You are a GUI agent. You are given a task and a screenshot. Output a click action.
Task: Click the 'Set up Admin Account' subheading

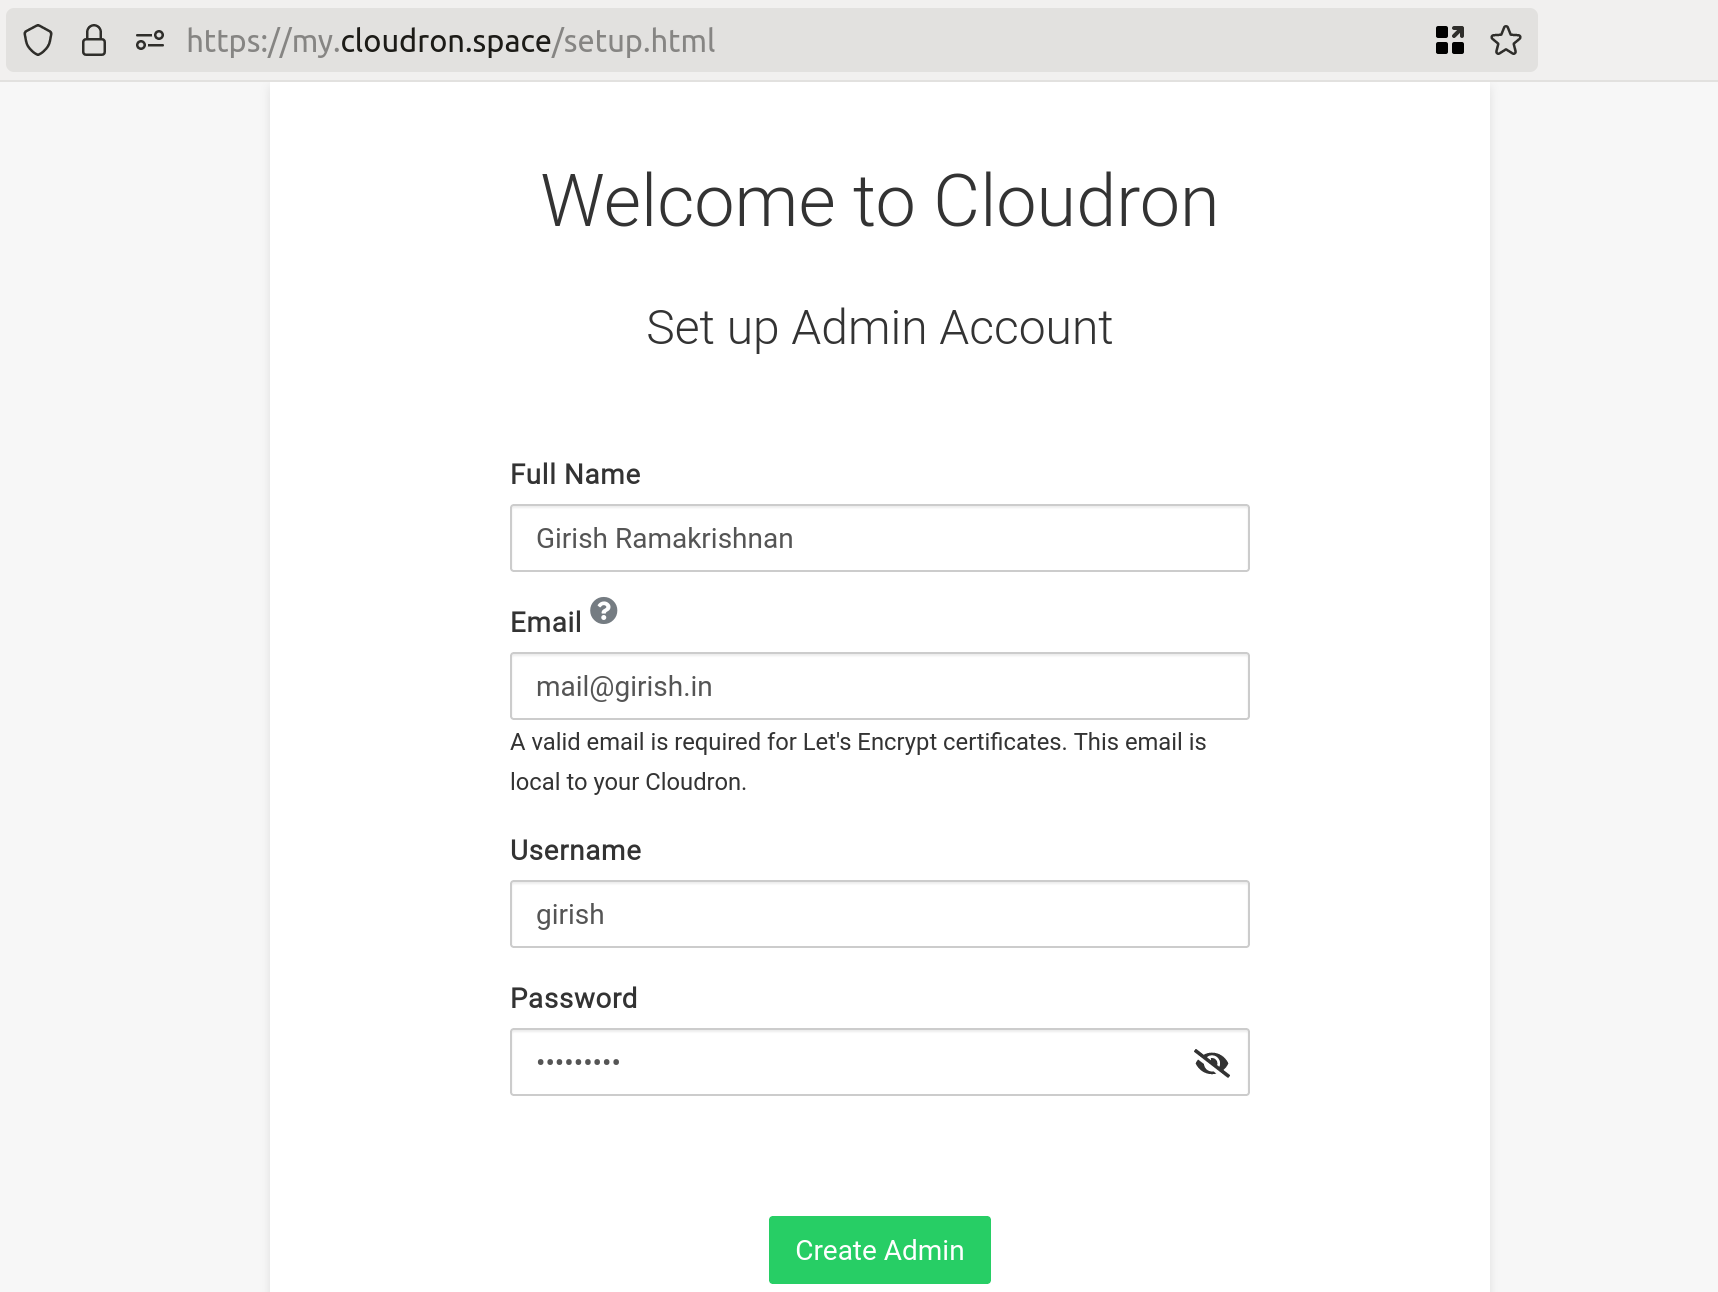tap(880, 328)
